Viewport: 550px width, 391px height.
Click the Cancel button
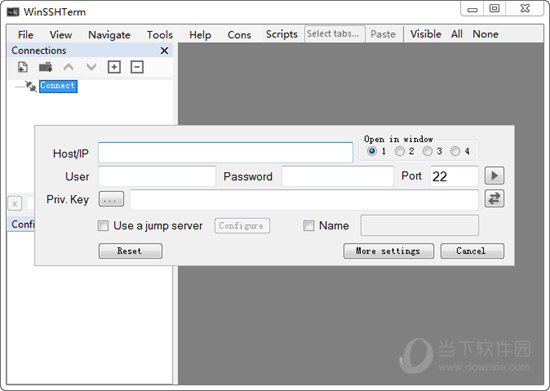tap(472, 251)
